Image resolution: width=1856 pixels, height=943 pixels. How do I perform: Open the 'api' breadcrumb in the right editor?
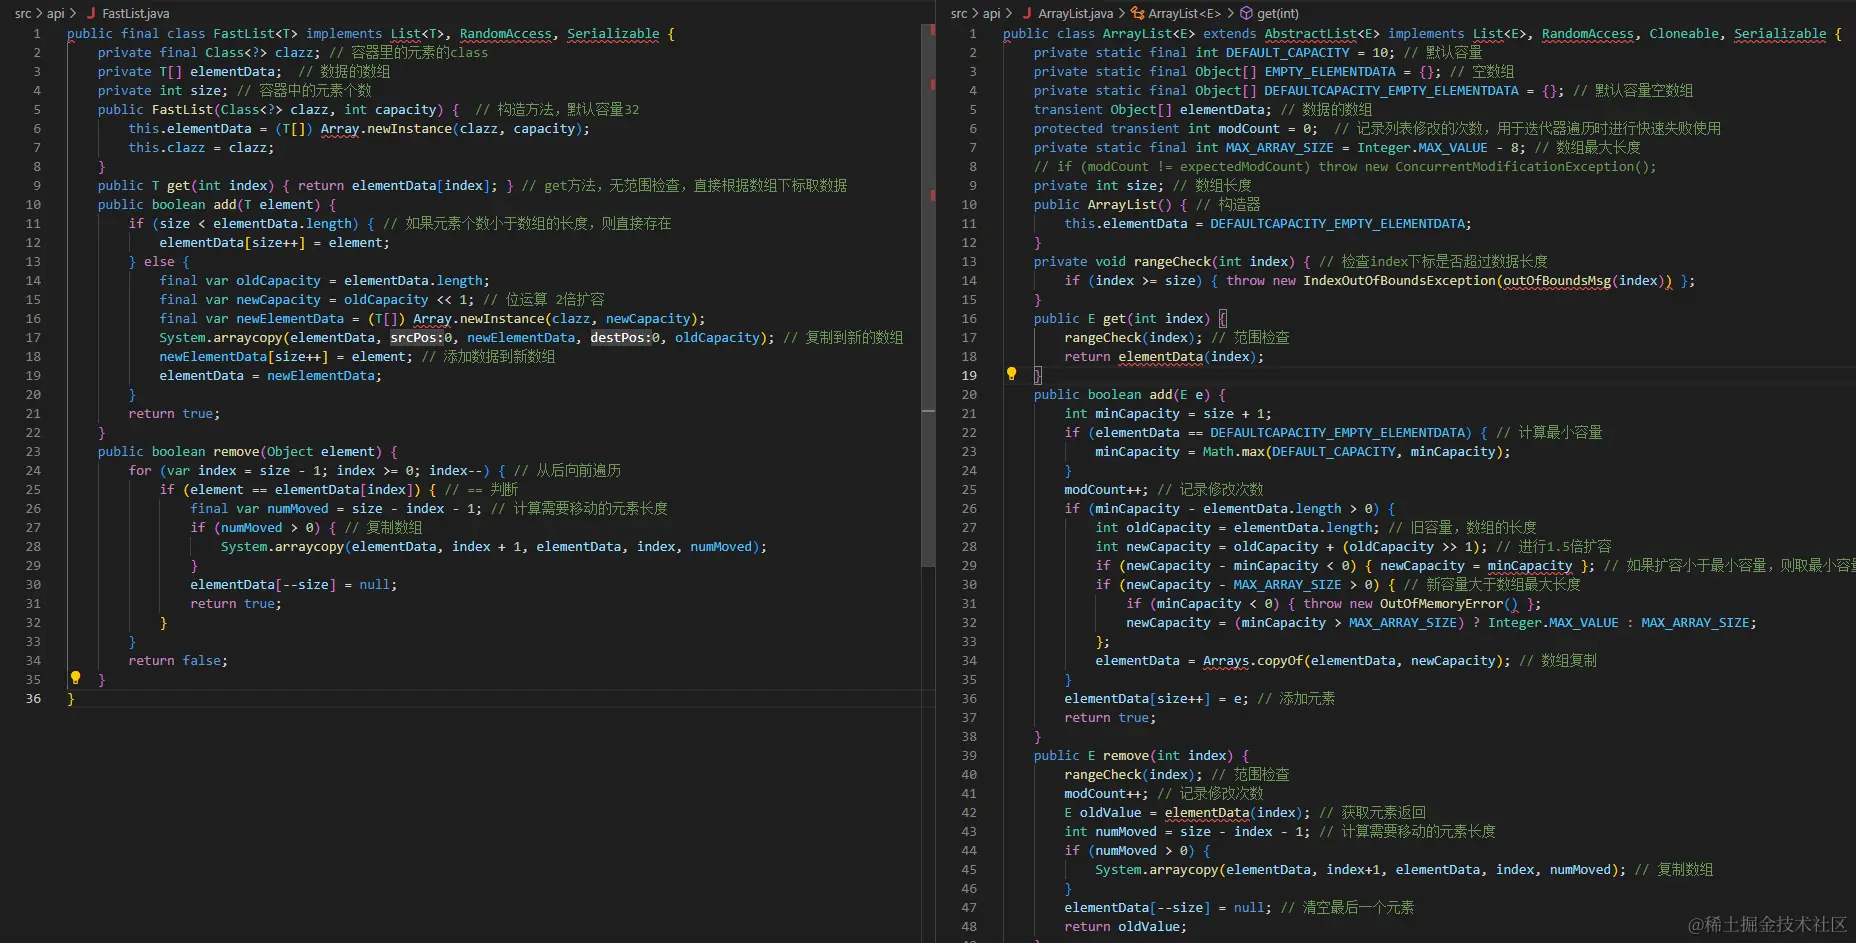tap(992, 14)
